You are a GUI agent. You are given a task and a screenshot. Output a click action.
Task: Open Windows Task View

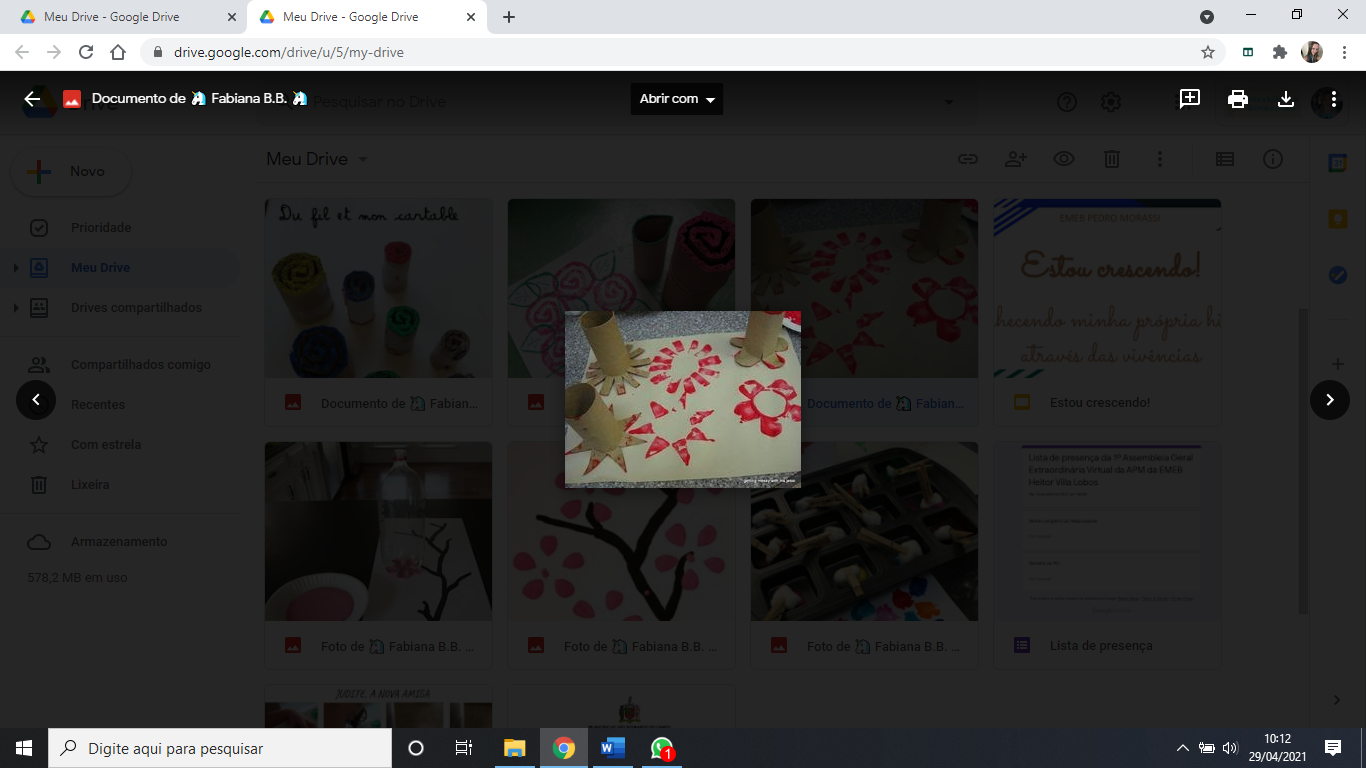click(464, 748)
